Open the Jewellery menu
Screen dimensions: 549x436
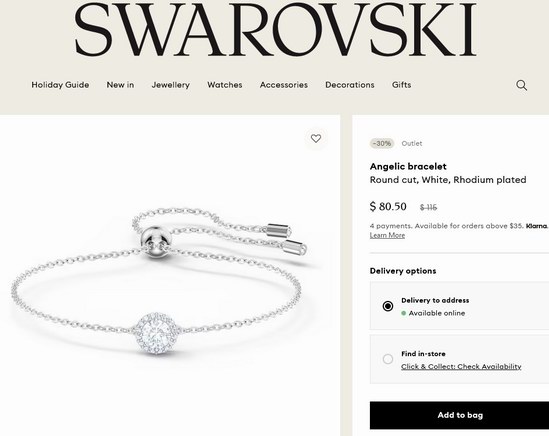[171, 85]
